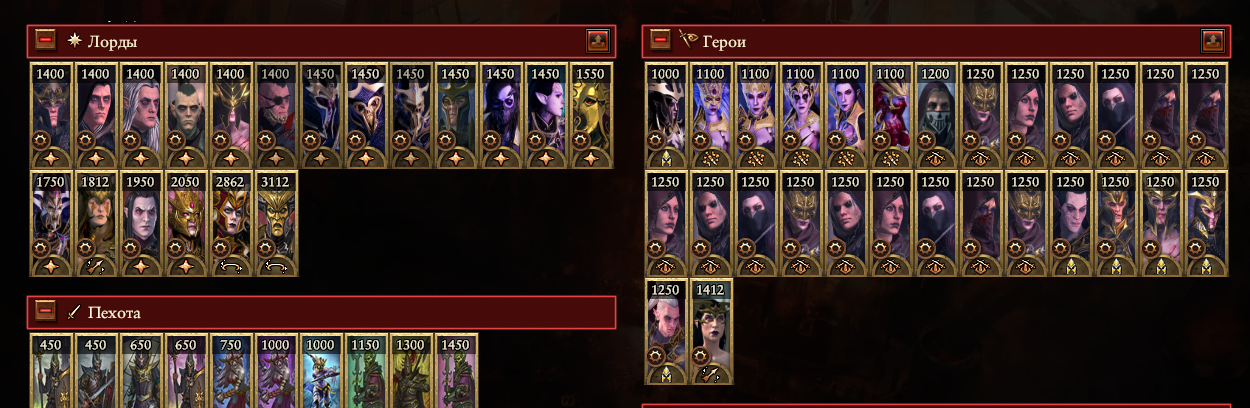This screenshot has width=1250, height=408.
Task: Choose the infantry unit card costing 750
Action: pyautogui.click(x=232, y=370)
